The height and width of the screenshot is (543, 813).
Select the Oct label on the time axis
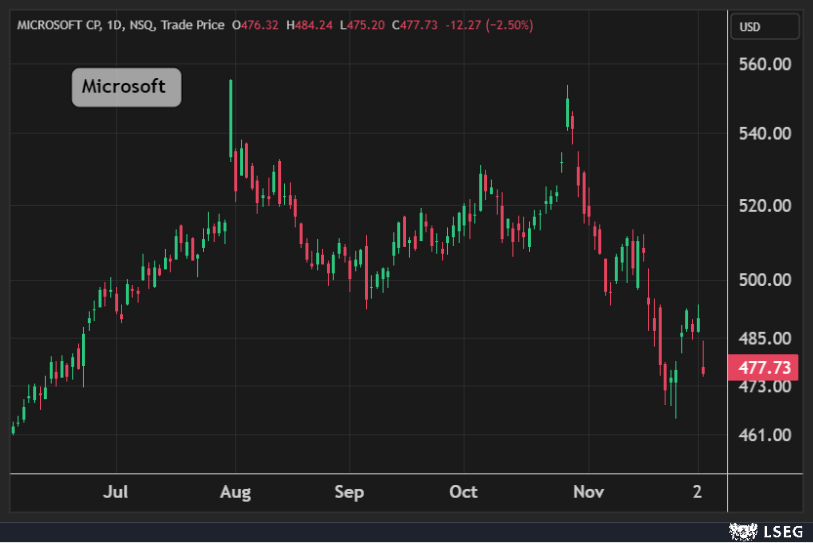click(463, 492)
